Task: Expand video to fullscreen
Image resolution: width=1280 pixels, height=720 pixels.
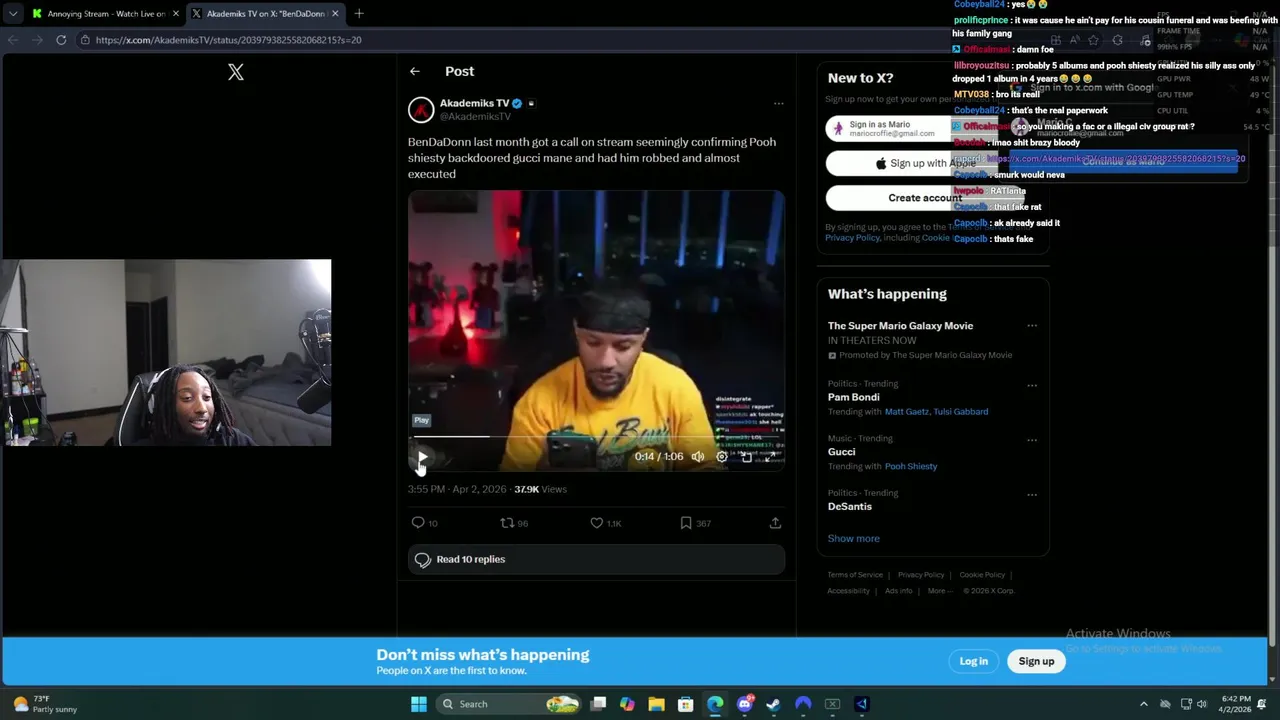Action: pyautogui.click(x=770, y=457)
